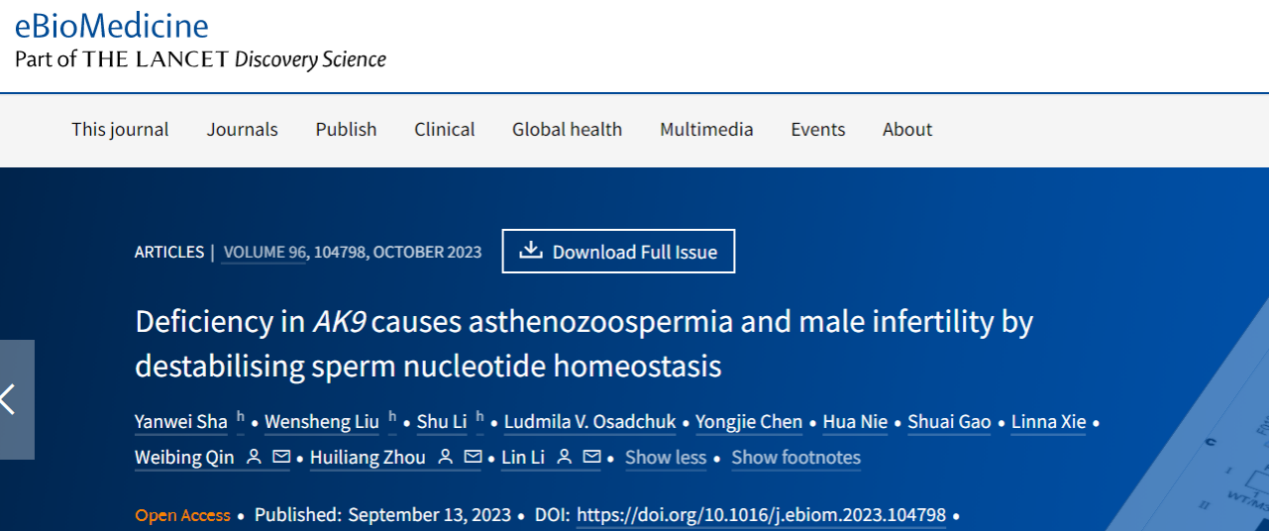Select the Multimedia navigation item
This screenshot has width=1269, height=531.
pyautogui.click(x=706, y=129)
